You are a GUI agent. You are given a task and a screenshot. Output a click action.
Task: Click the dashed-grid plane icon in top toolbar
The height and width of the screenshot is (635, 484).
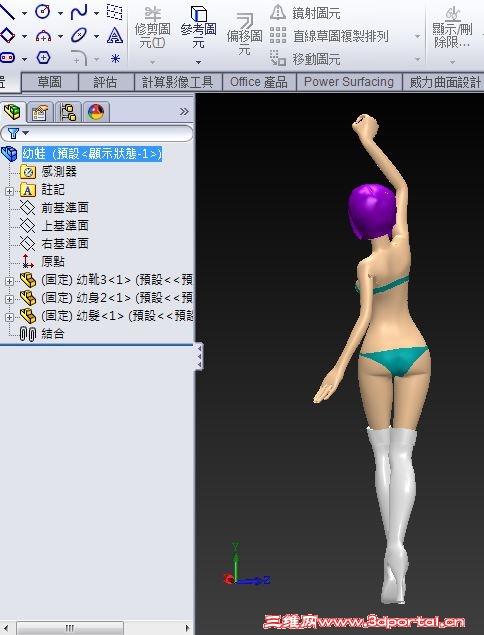tap(115, 12)
